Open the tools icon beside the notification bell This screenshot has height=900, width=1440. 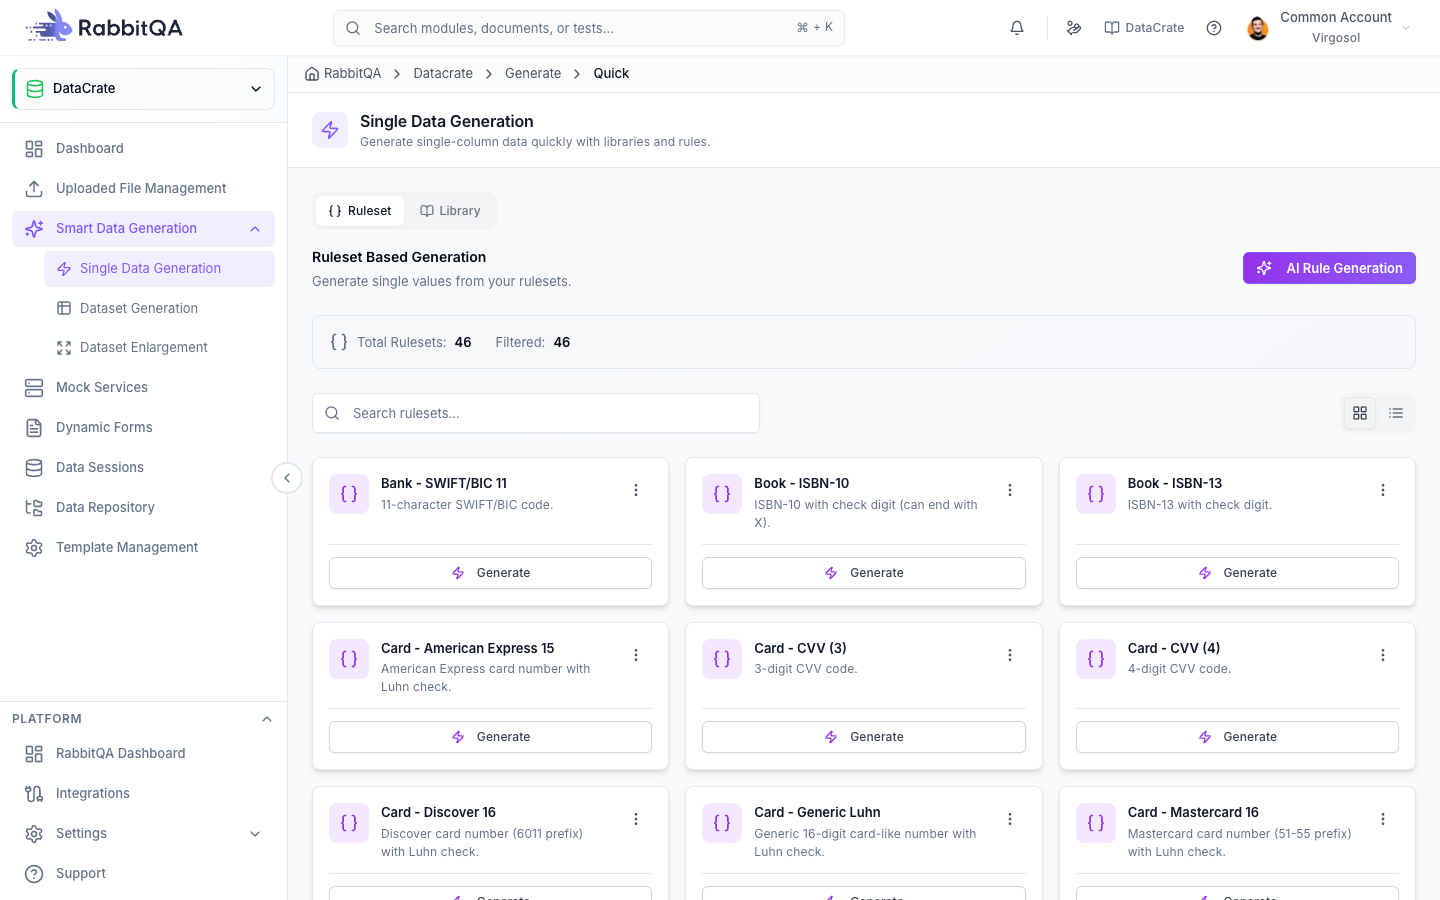point(1074,28)
